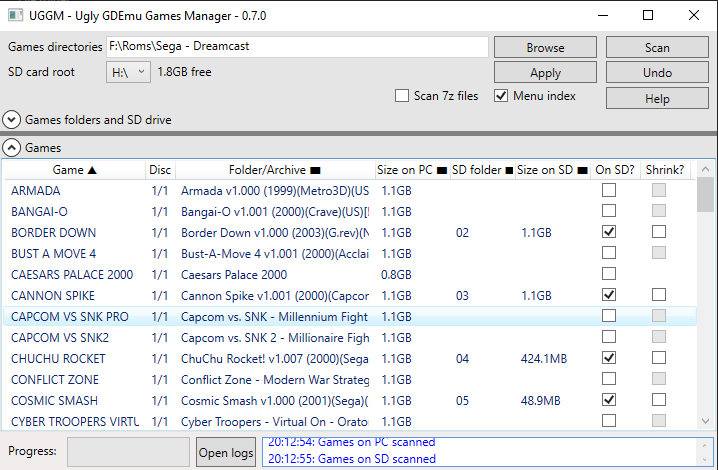Uncheck the Menu index checkbox
This screenshot has width=718, height=470.
(501, 96)
